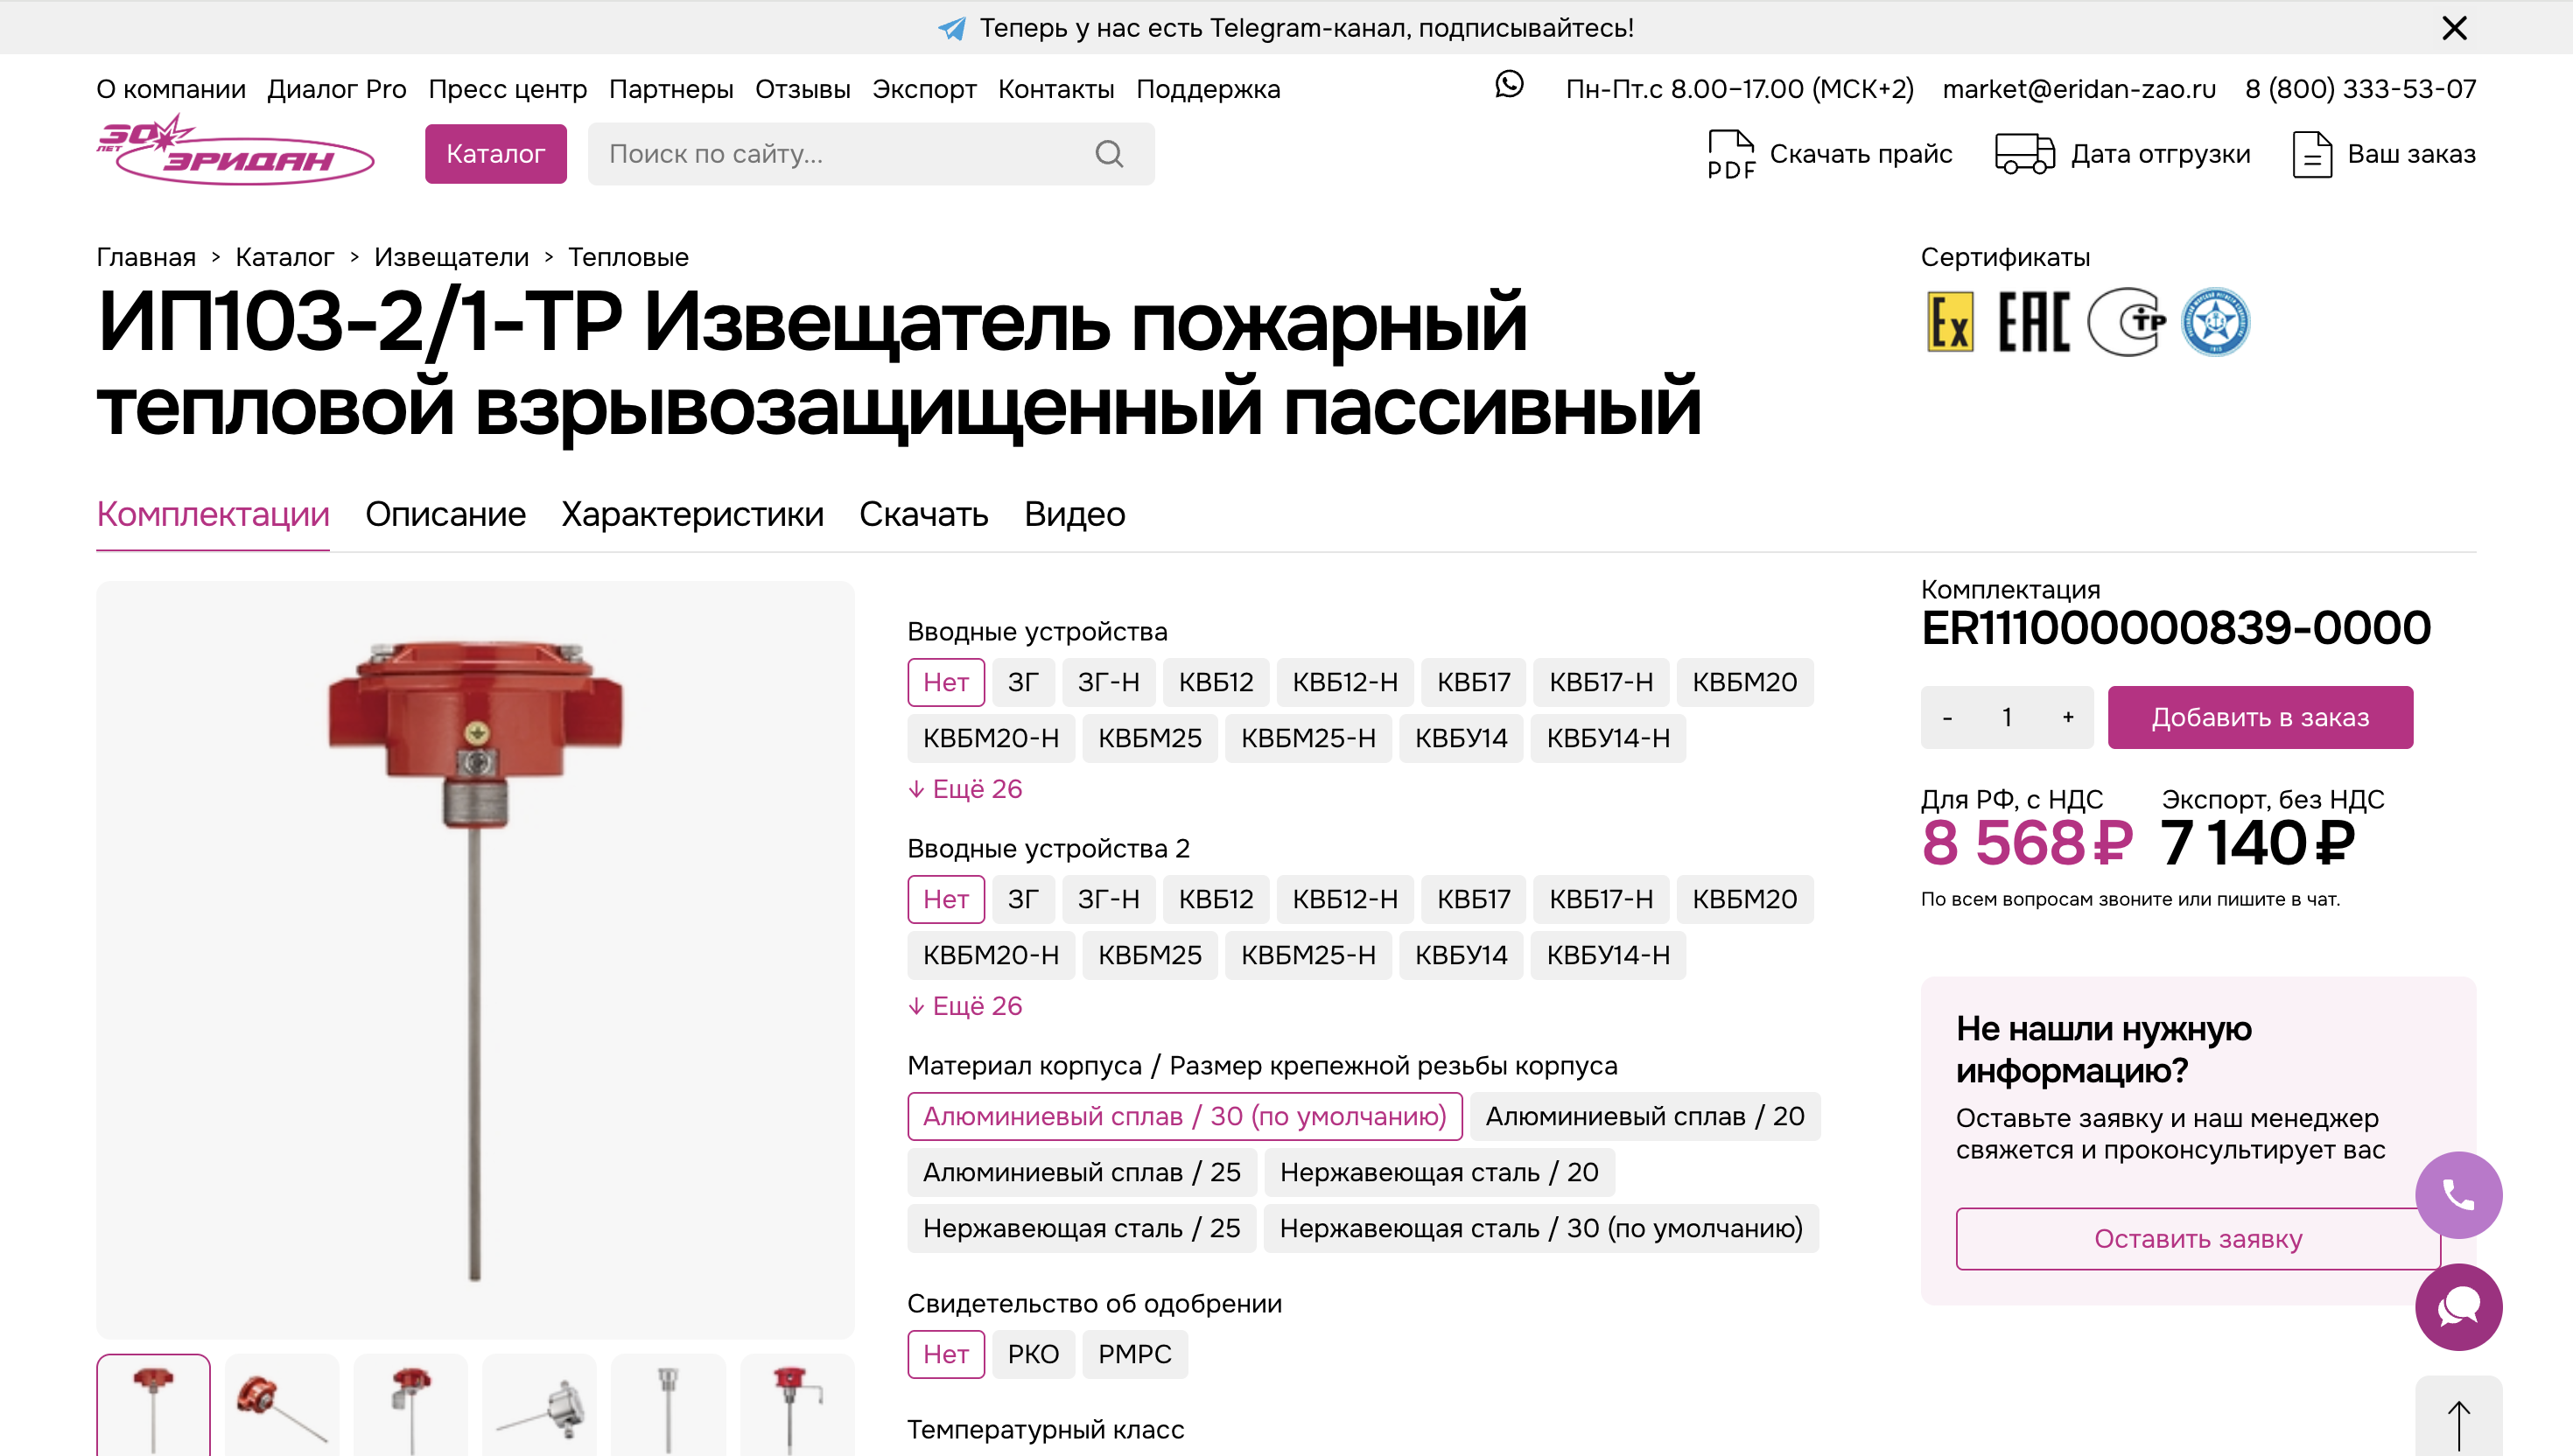Screen dimensions: 2573x1456
Task: Click the Ex certificate icon
Action: [1950, 322]
